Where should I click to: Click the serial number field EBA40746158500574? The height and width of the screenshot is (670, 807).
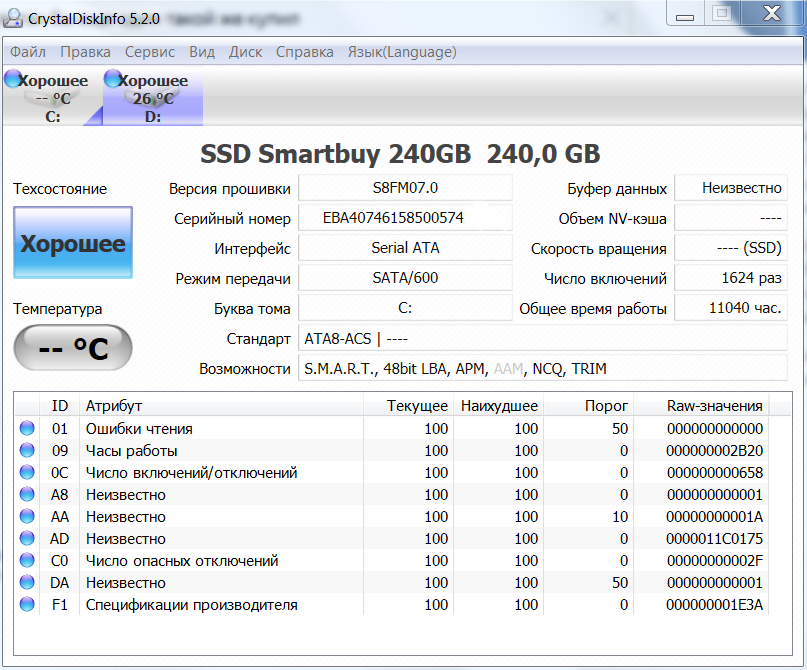[405, 218]
